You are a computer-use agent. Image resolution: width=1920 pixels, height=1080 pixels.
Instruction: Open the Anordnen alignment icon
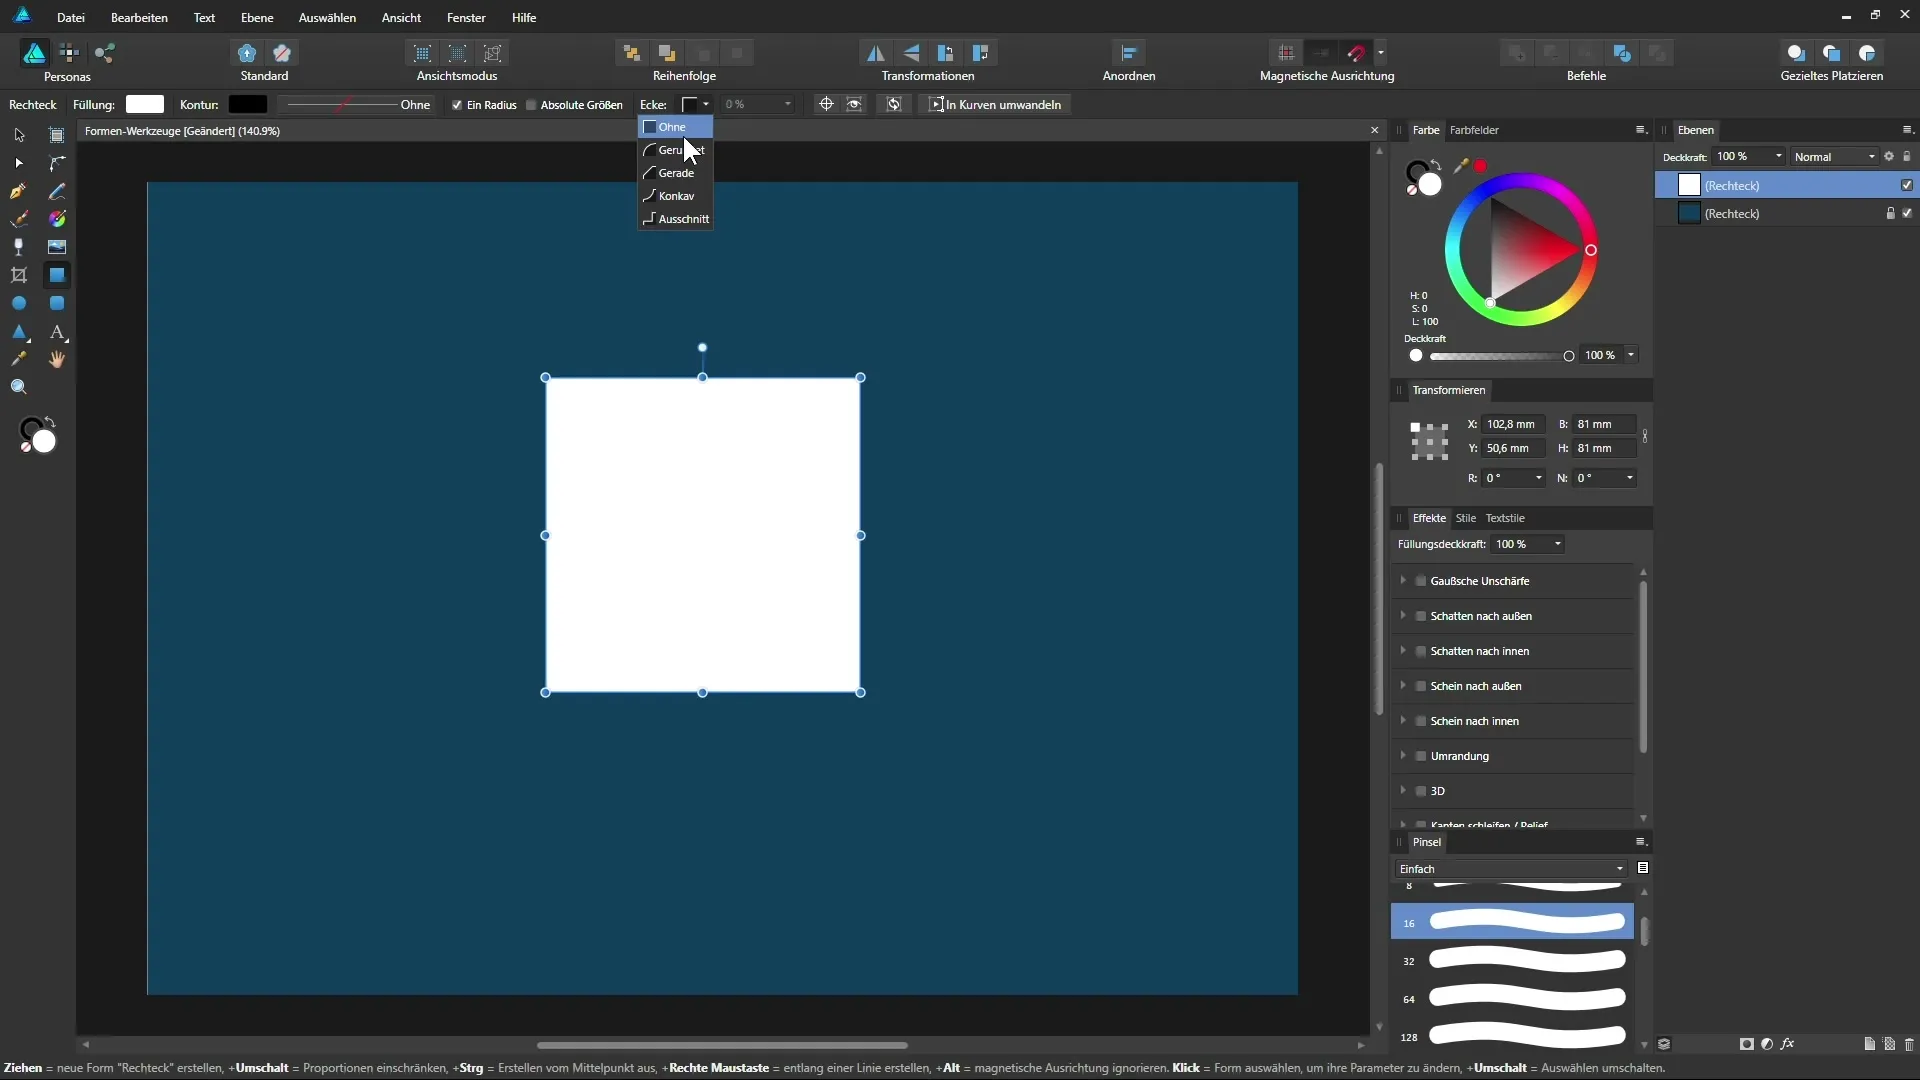tap(1129, 53)
